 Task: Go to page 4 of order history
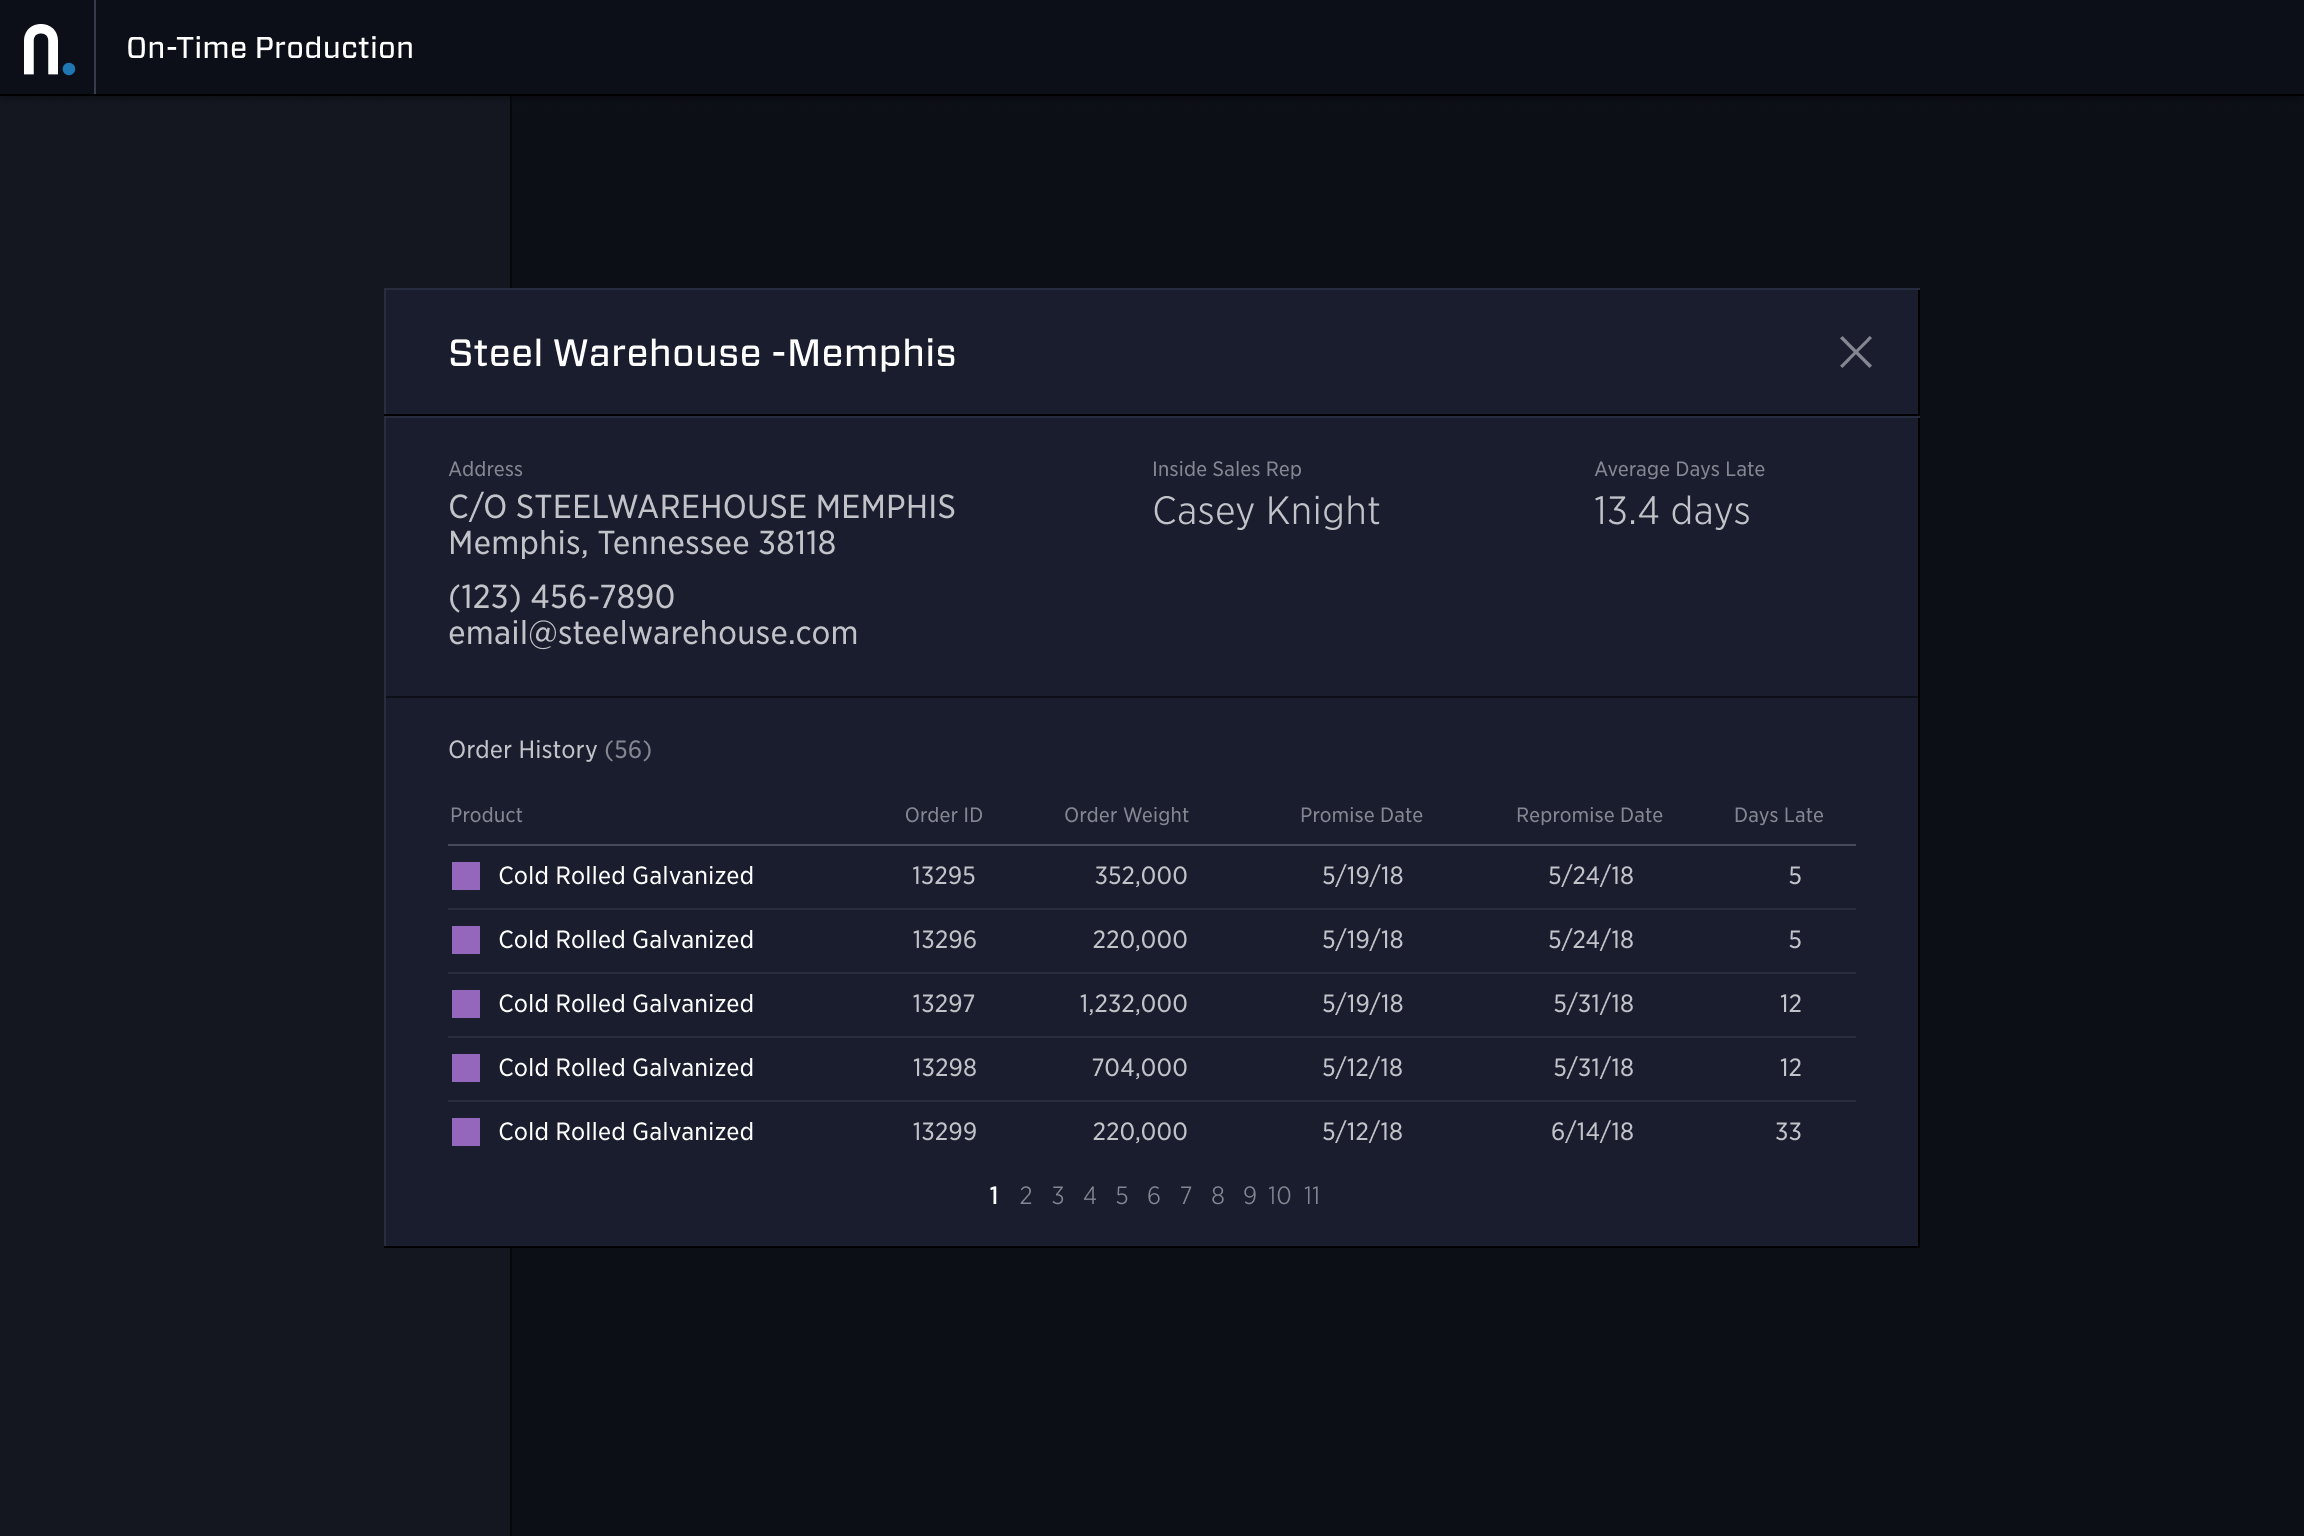(x=1089, y=1196)
